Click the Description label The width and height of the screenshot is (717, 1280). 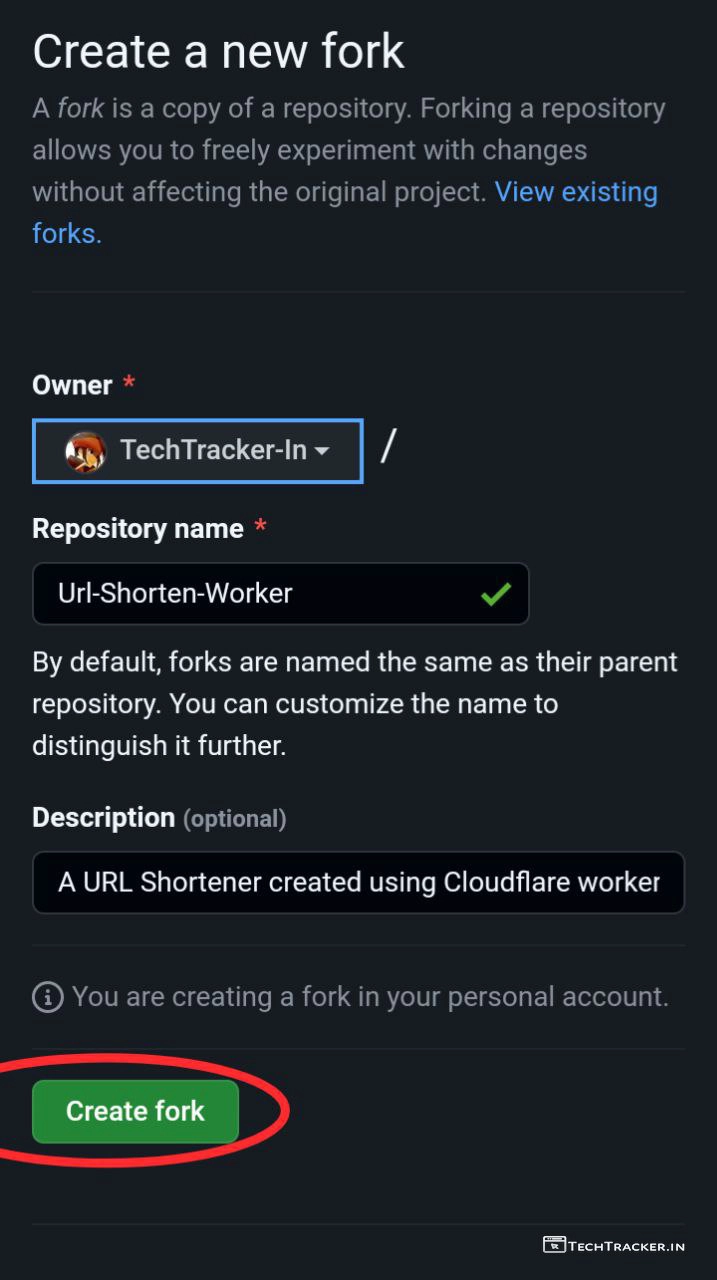point(103,818)
